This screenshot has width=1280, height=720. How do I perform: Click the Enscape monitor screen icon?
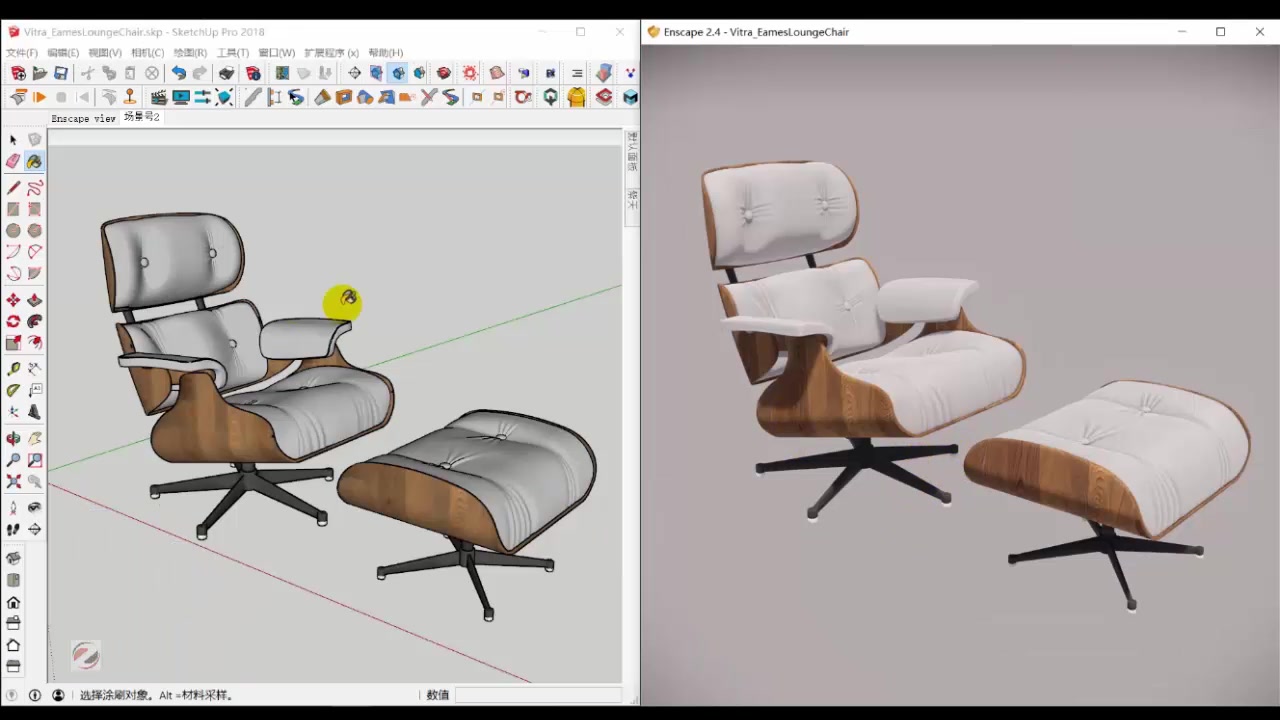(181, 97)
